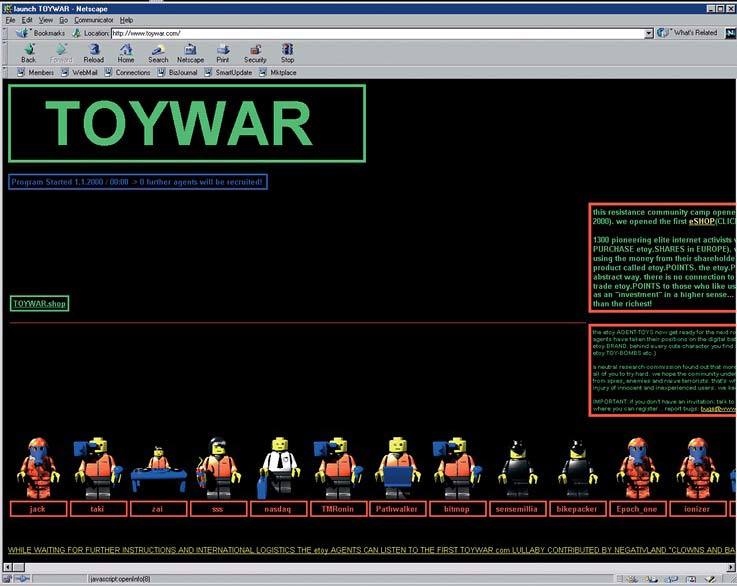
Task: Click the Back navigation icon
Action: click(28, 52)
